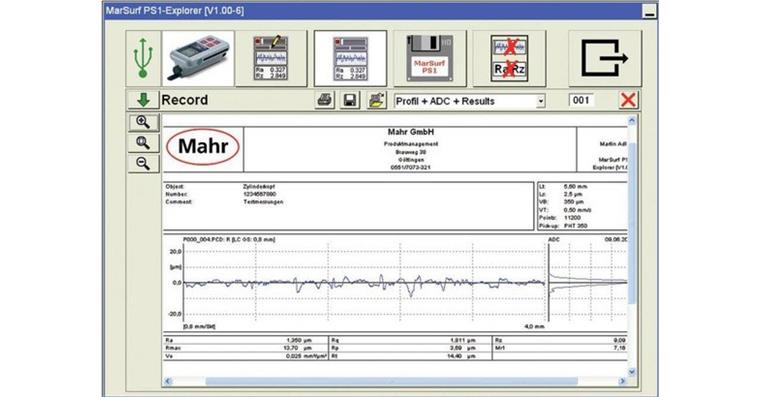Select the view record profile icon
Screen dimensions: 760x397
coord(350,59)
